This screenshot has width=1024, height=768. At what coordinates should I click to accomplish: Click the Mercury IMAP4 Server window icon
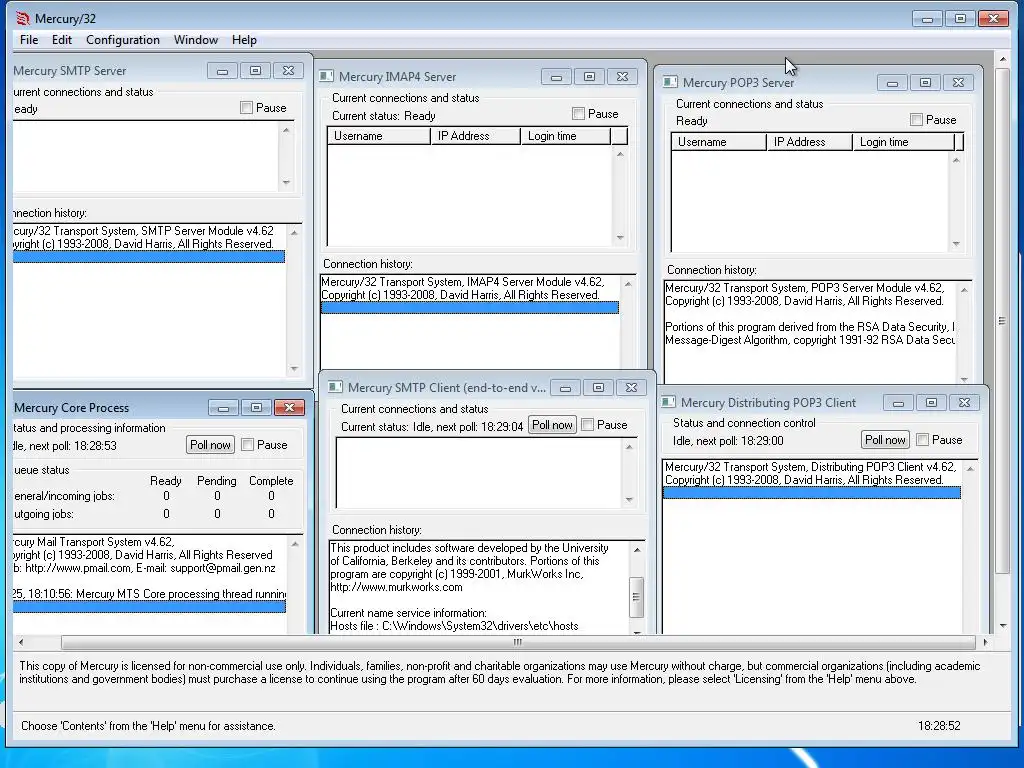[x=327, y=76]
